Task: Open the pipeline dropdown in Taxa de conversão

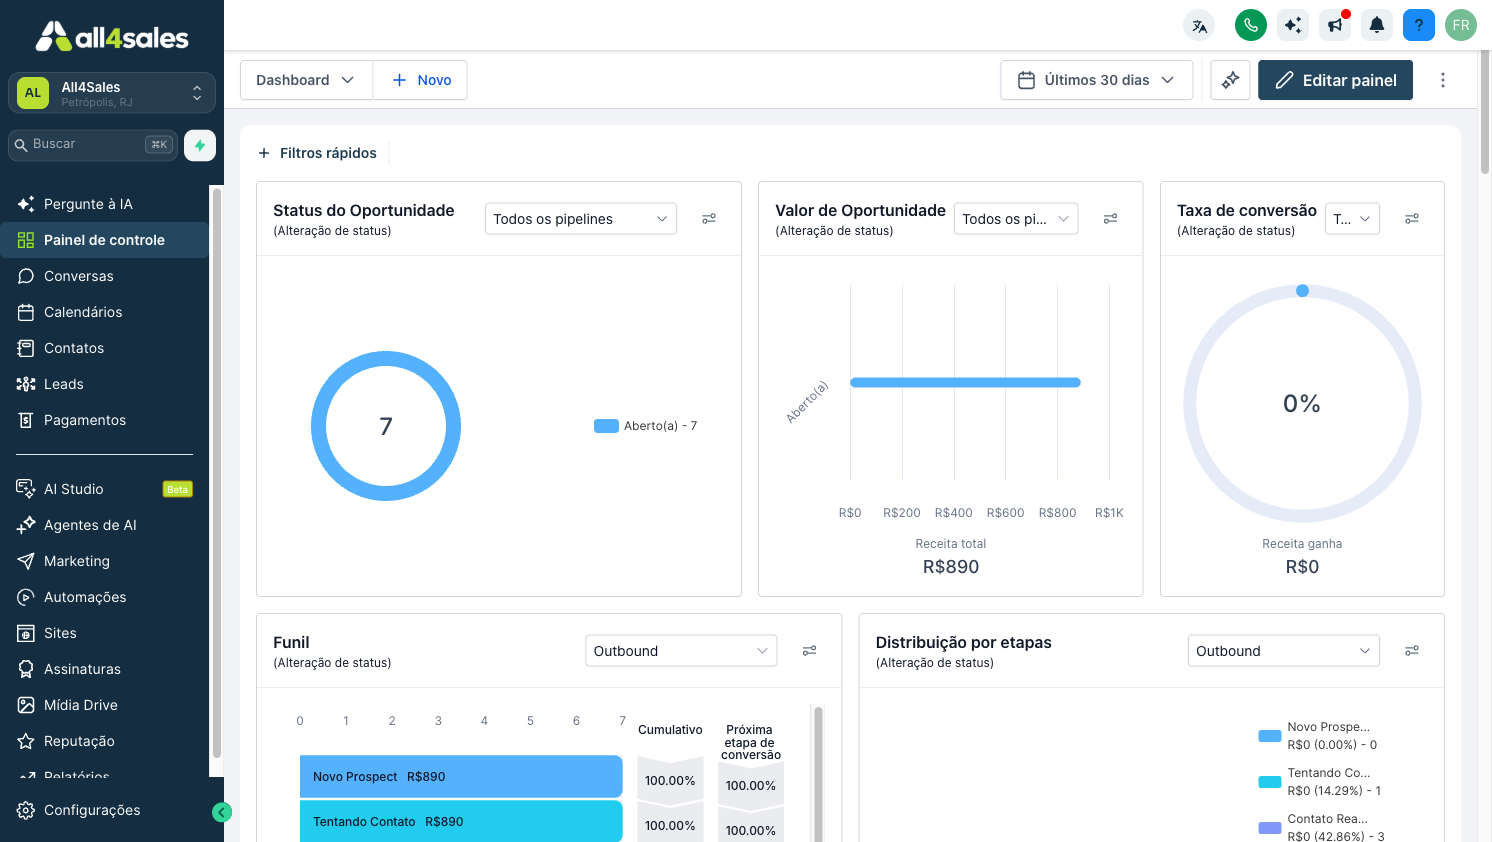Action: pos(1353,219)
